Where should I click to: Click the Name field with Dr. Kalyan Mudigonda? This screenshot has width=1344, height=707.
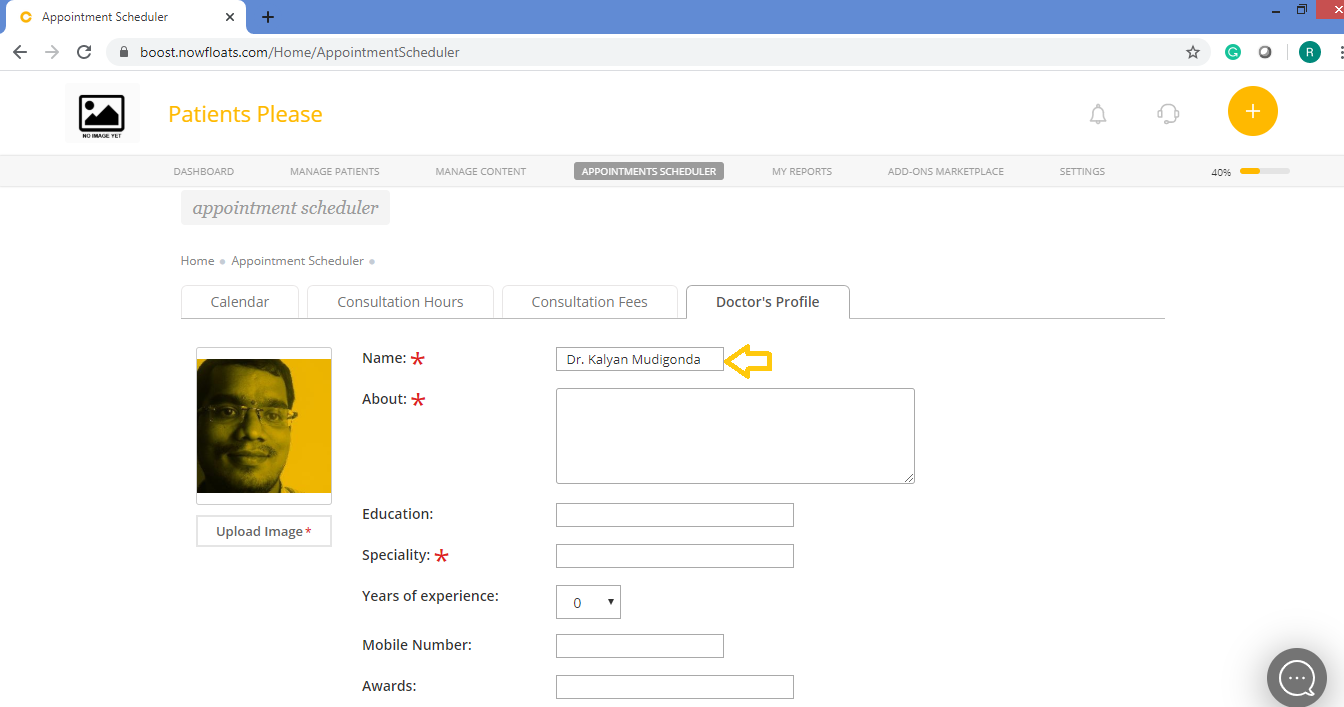(640, 359)
